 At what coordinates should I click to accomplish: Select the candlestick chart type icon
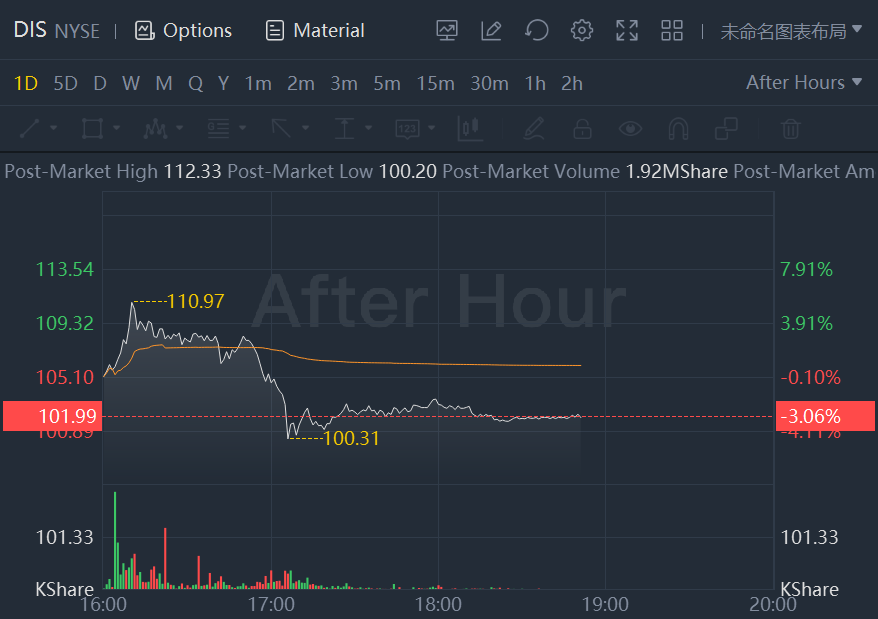coord(469,128)
